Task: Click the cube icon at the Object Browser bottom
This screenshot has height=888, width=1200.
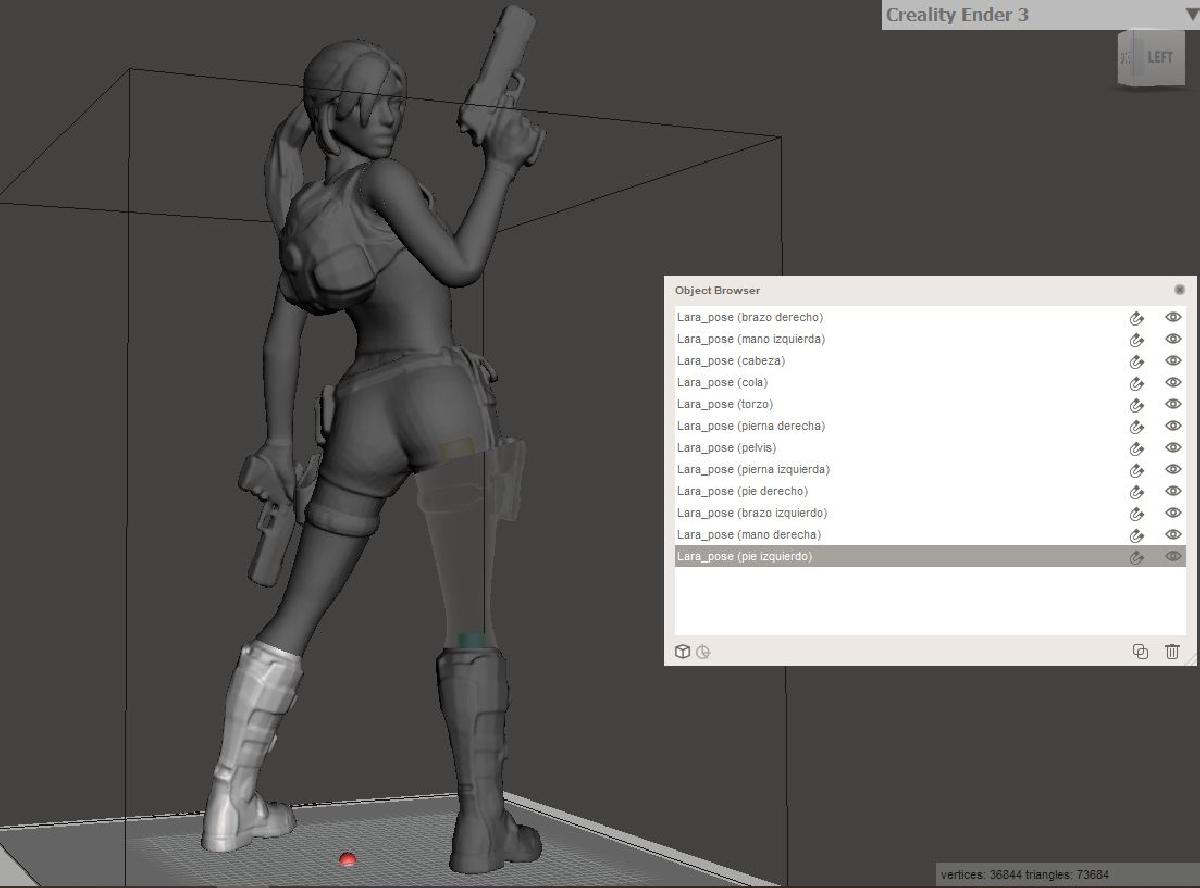Action: (x=682, y=651)
